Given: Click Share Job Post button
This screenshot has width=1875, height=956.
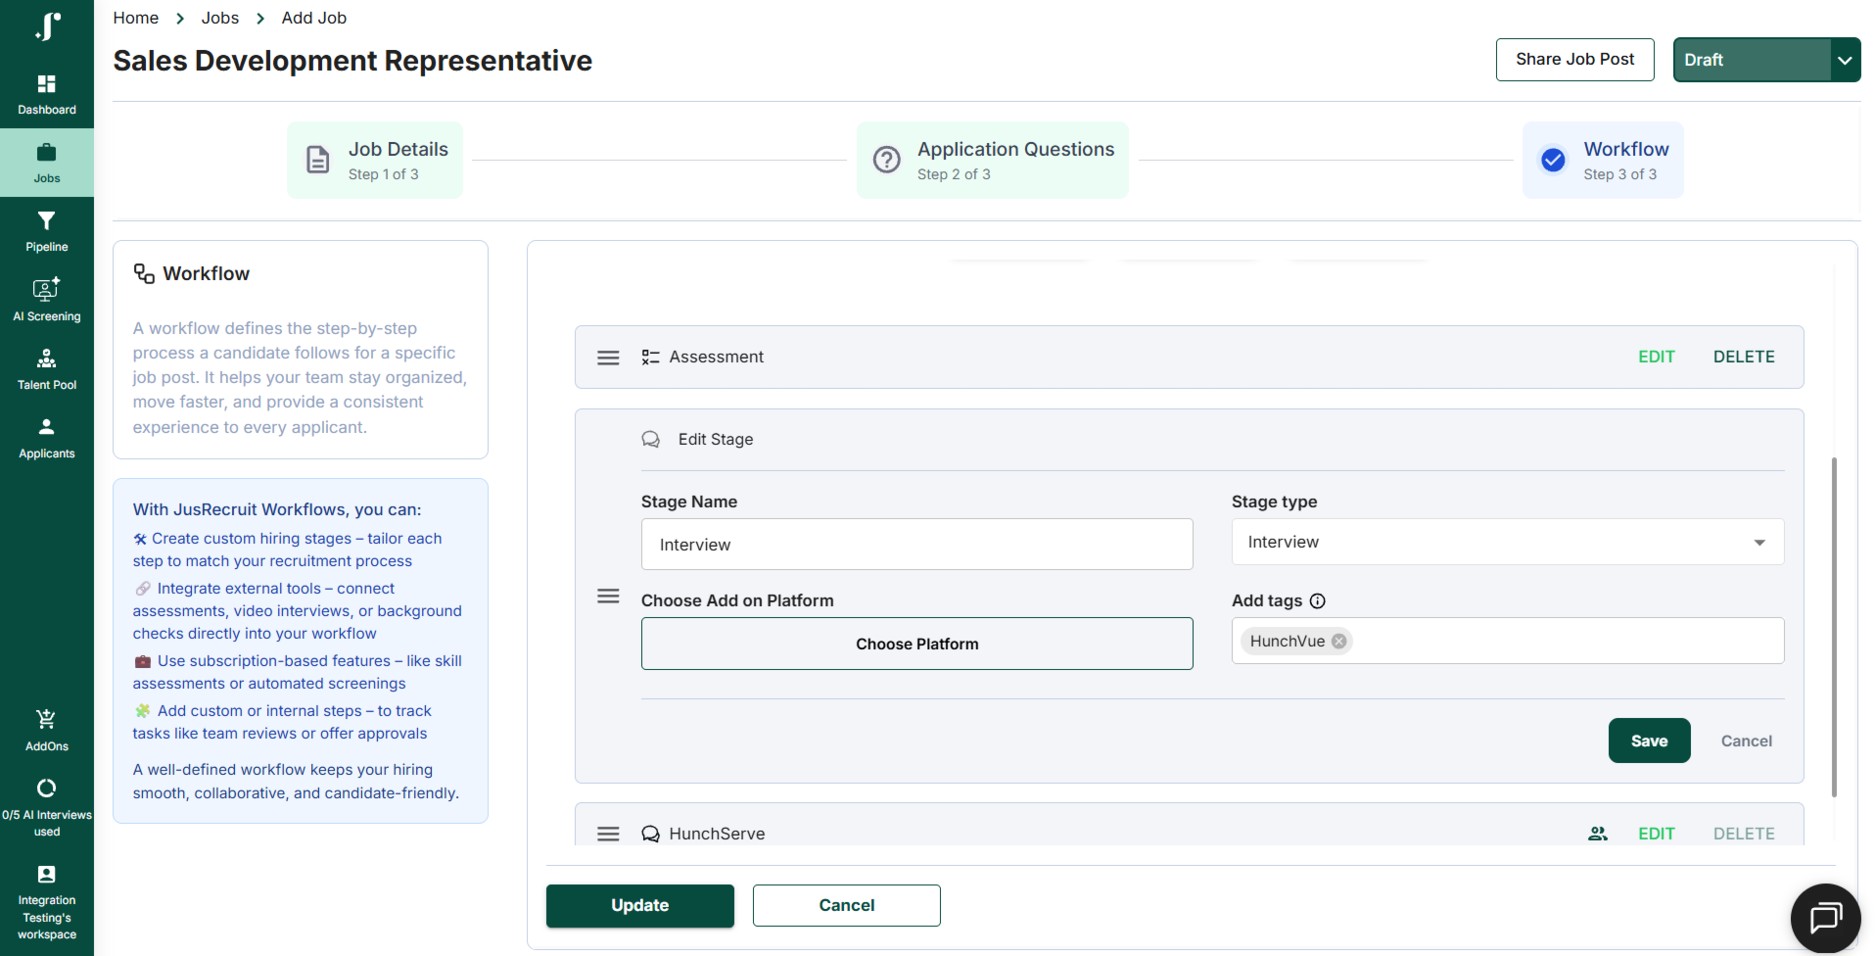Looking at the screenshot, I should coord(1575,59).
